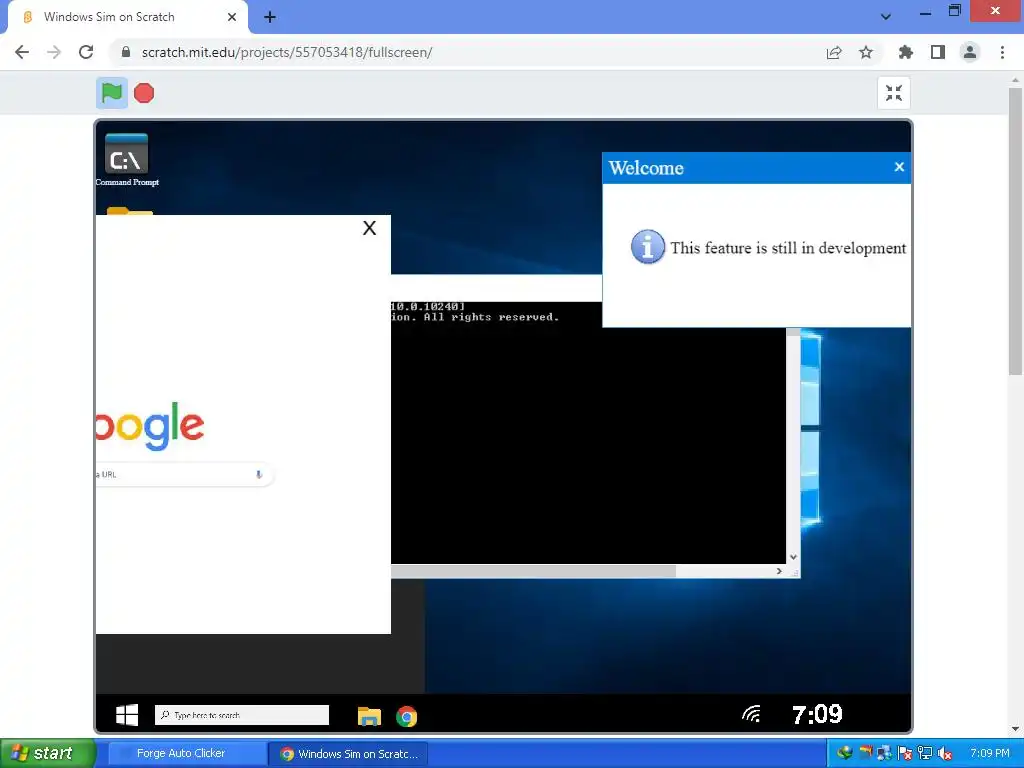The height and width of the screenshot is (768, 1024).
Task: Open Chrome extensions puzzle icon
Action: [x=905, y=52]
